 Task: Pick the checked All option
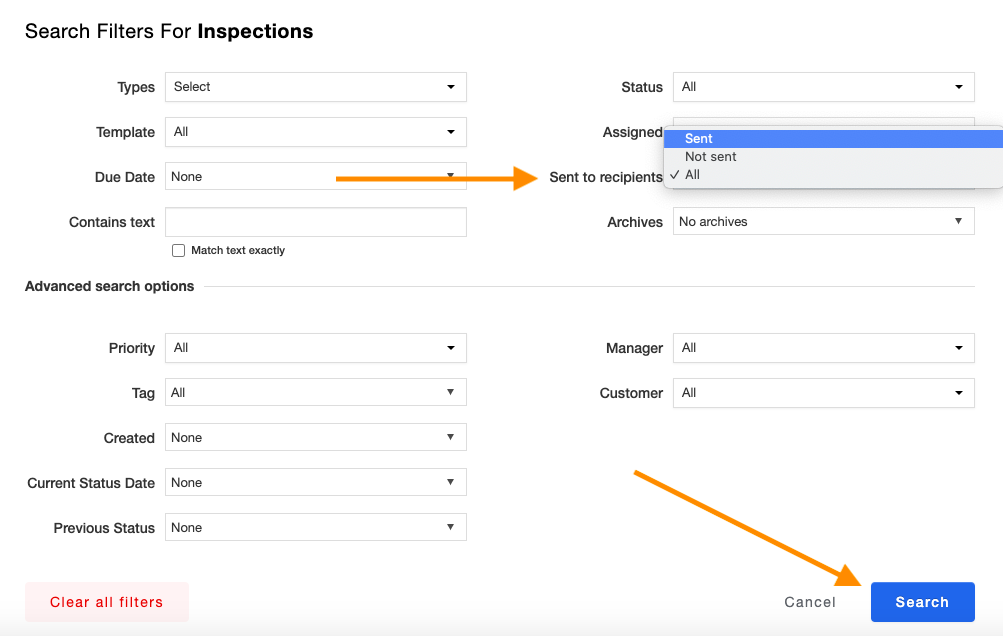click(692, 175)
